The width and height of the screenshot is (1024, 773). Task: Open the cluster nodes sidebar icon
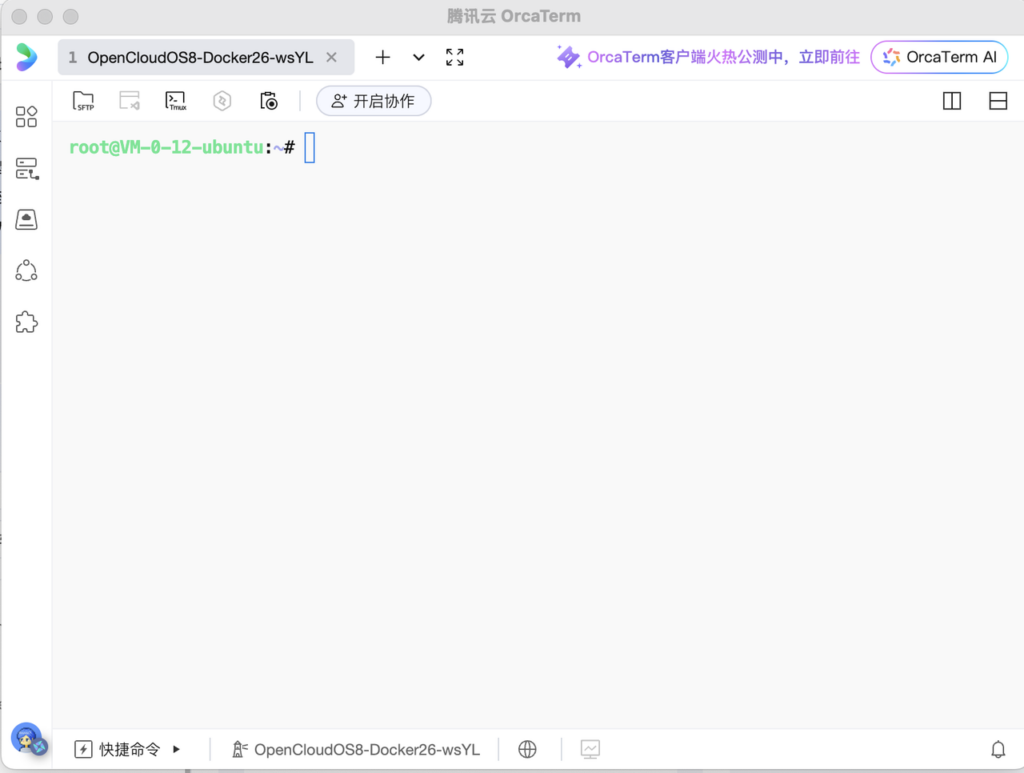(27, 271)
